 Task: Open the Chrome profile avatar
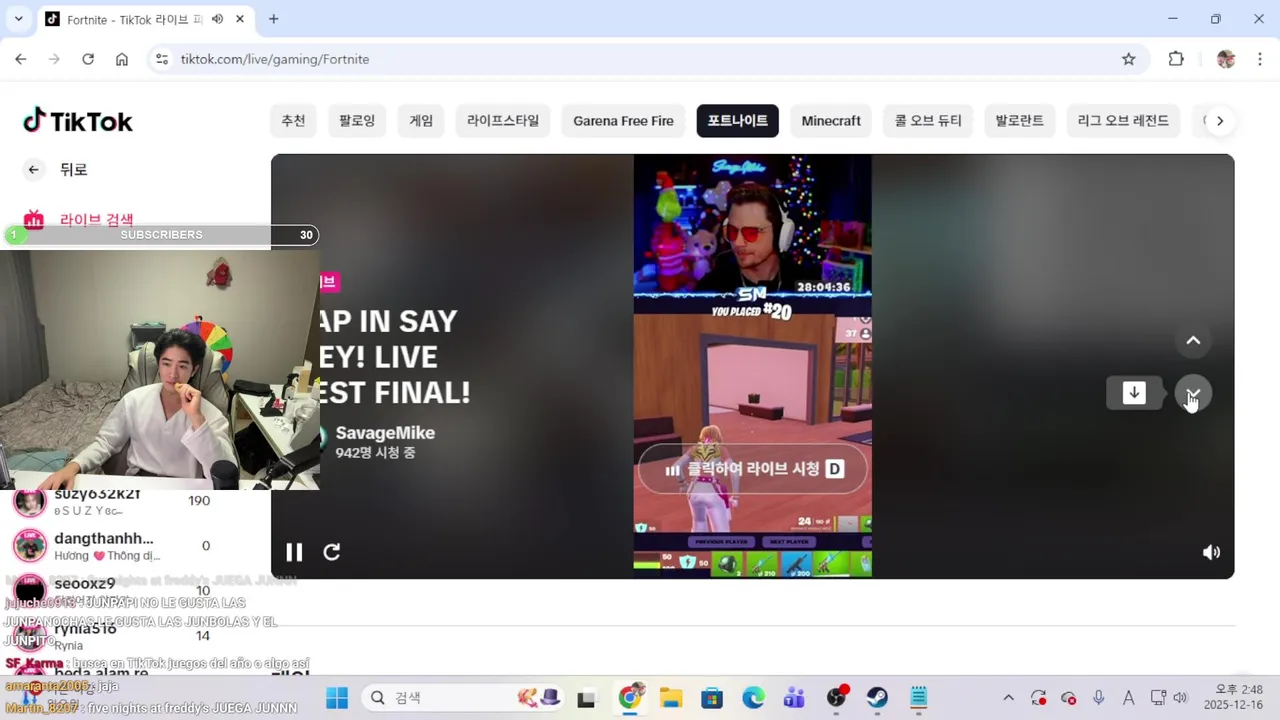pos(1226,59)
